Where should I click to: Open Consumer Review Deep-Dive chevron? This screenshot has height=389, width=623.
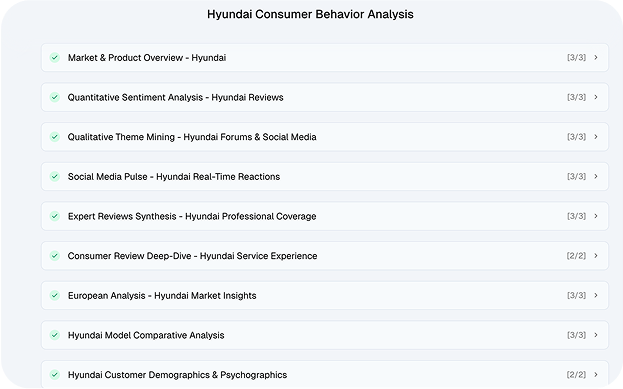[596, 256]
